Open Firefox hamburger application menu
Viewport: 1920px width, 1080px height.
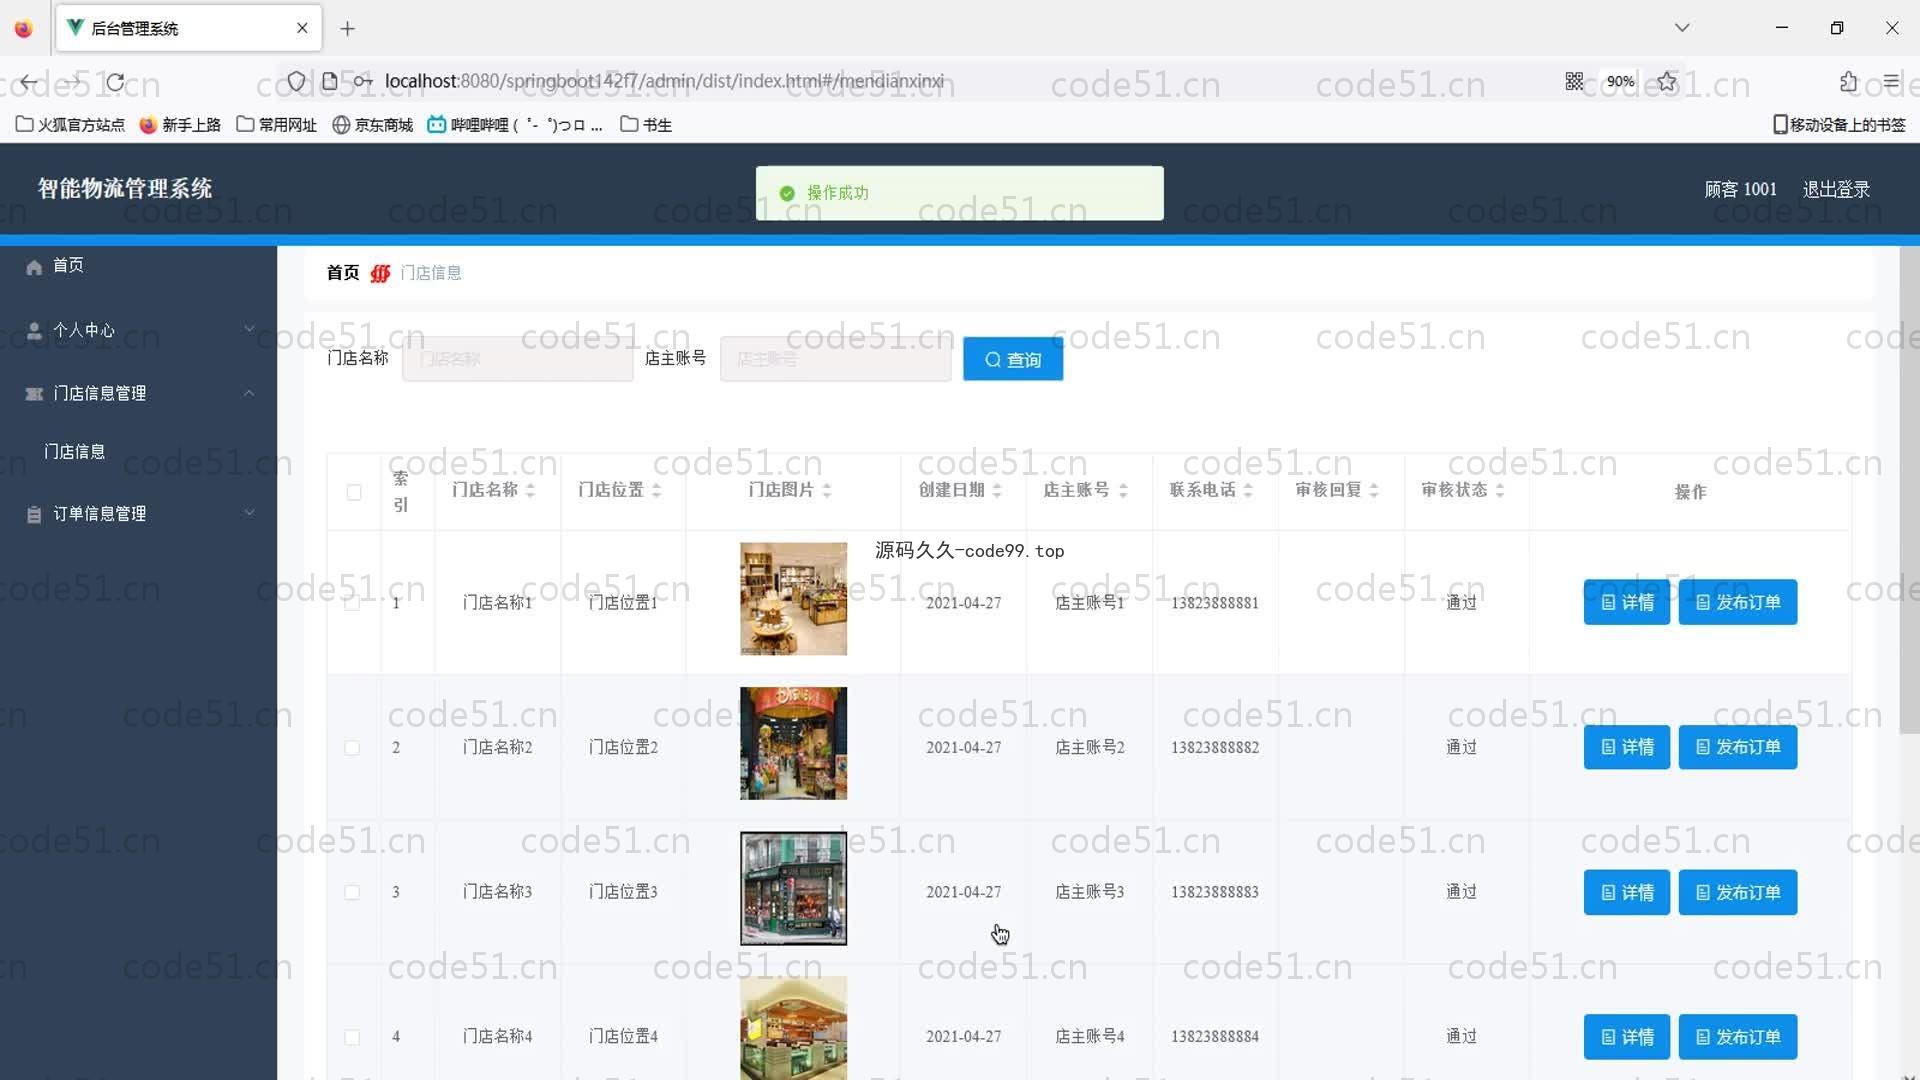pos(1890,82)
